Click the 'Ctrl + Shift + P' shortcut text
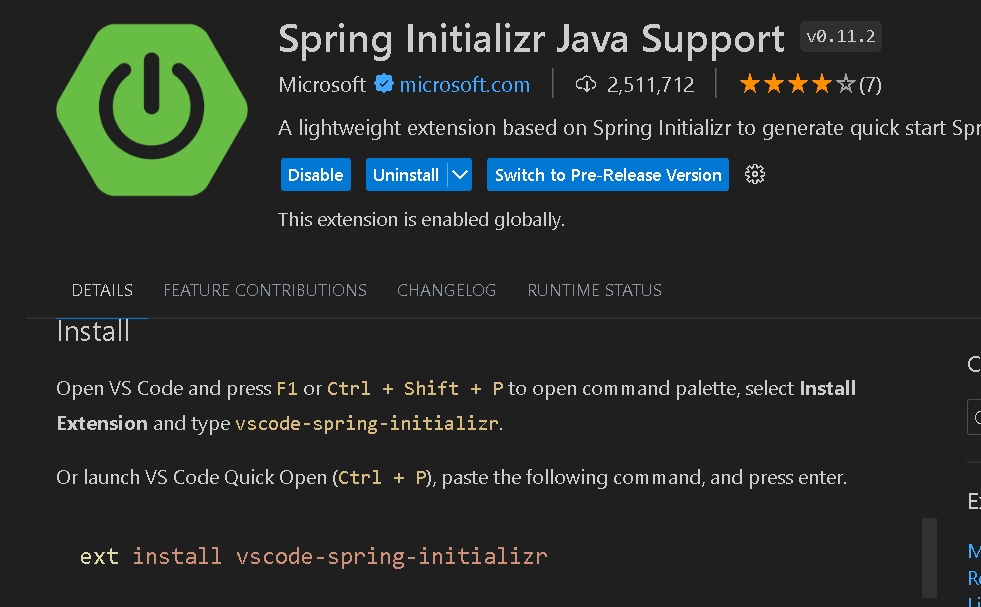 tap(415, 389)
